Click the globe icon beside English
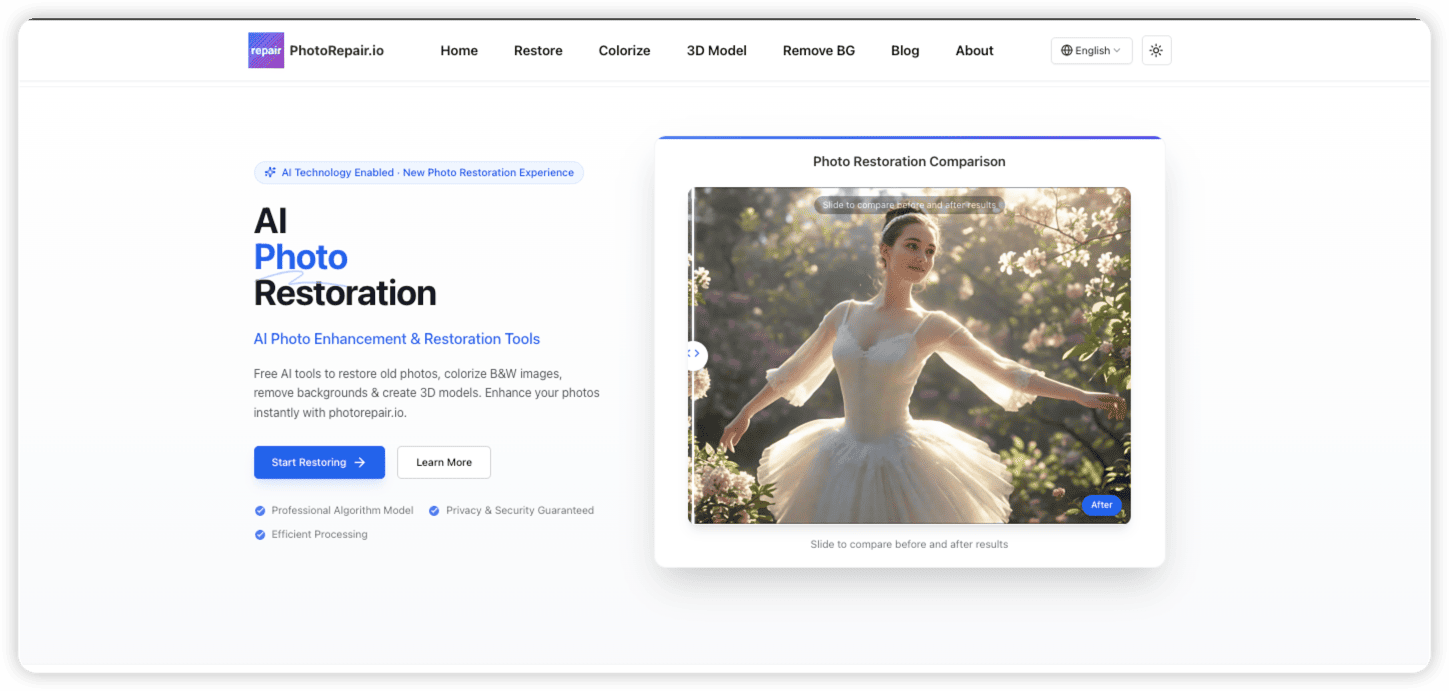 (1069, 50)
